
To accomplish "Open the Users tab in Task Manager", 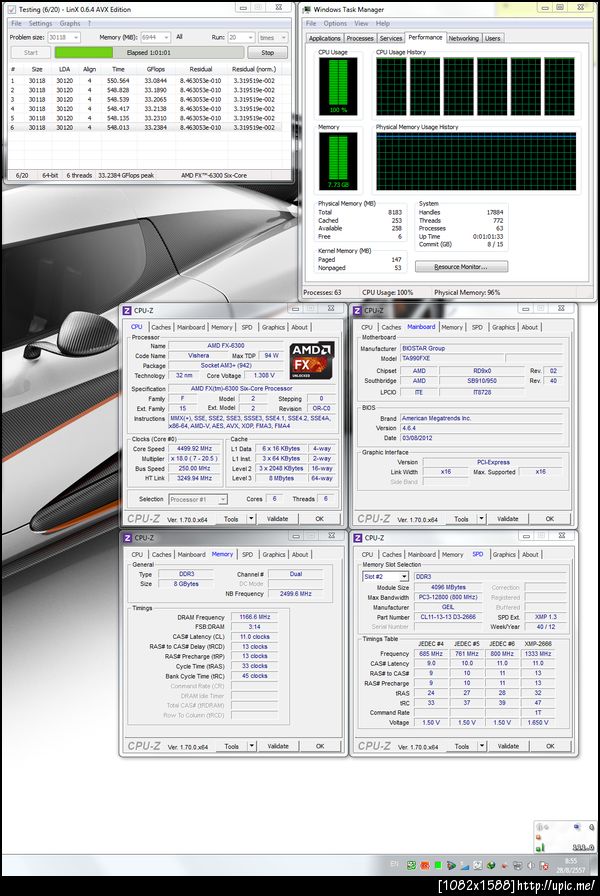I will tap(493, 38).
